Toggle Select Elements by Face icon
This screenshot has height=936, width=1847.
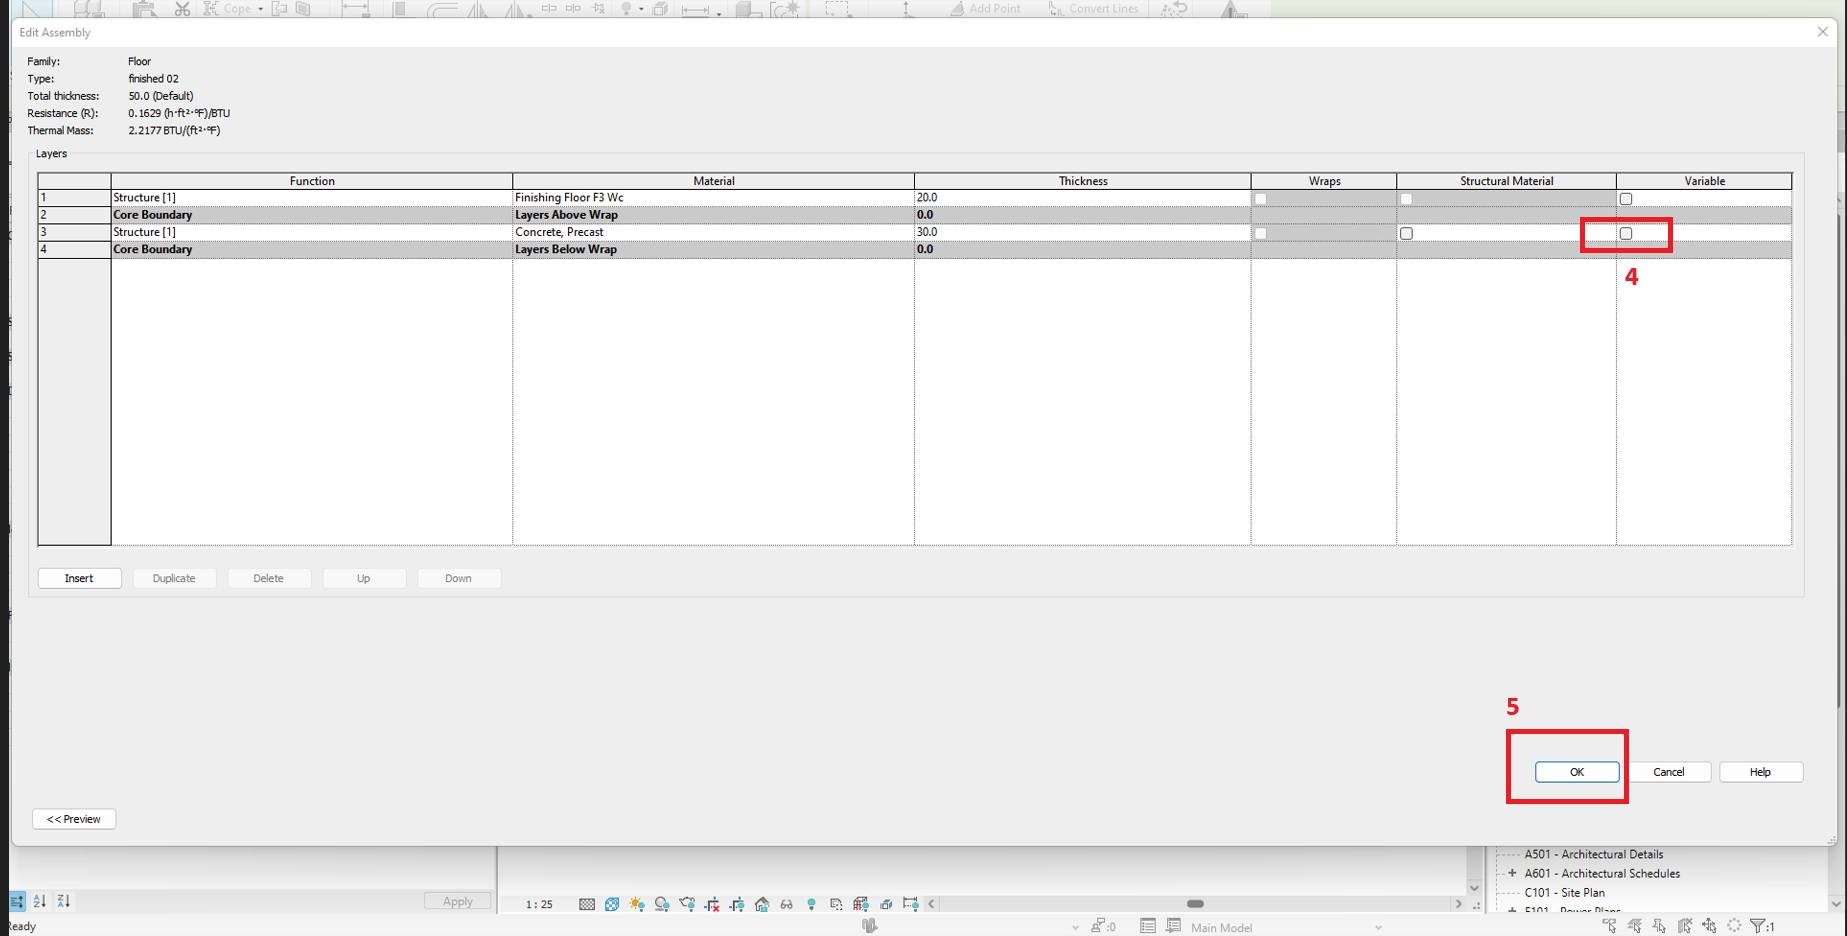point(1685,927)
